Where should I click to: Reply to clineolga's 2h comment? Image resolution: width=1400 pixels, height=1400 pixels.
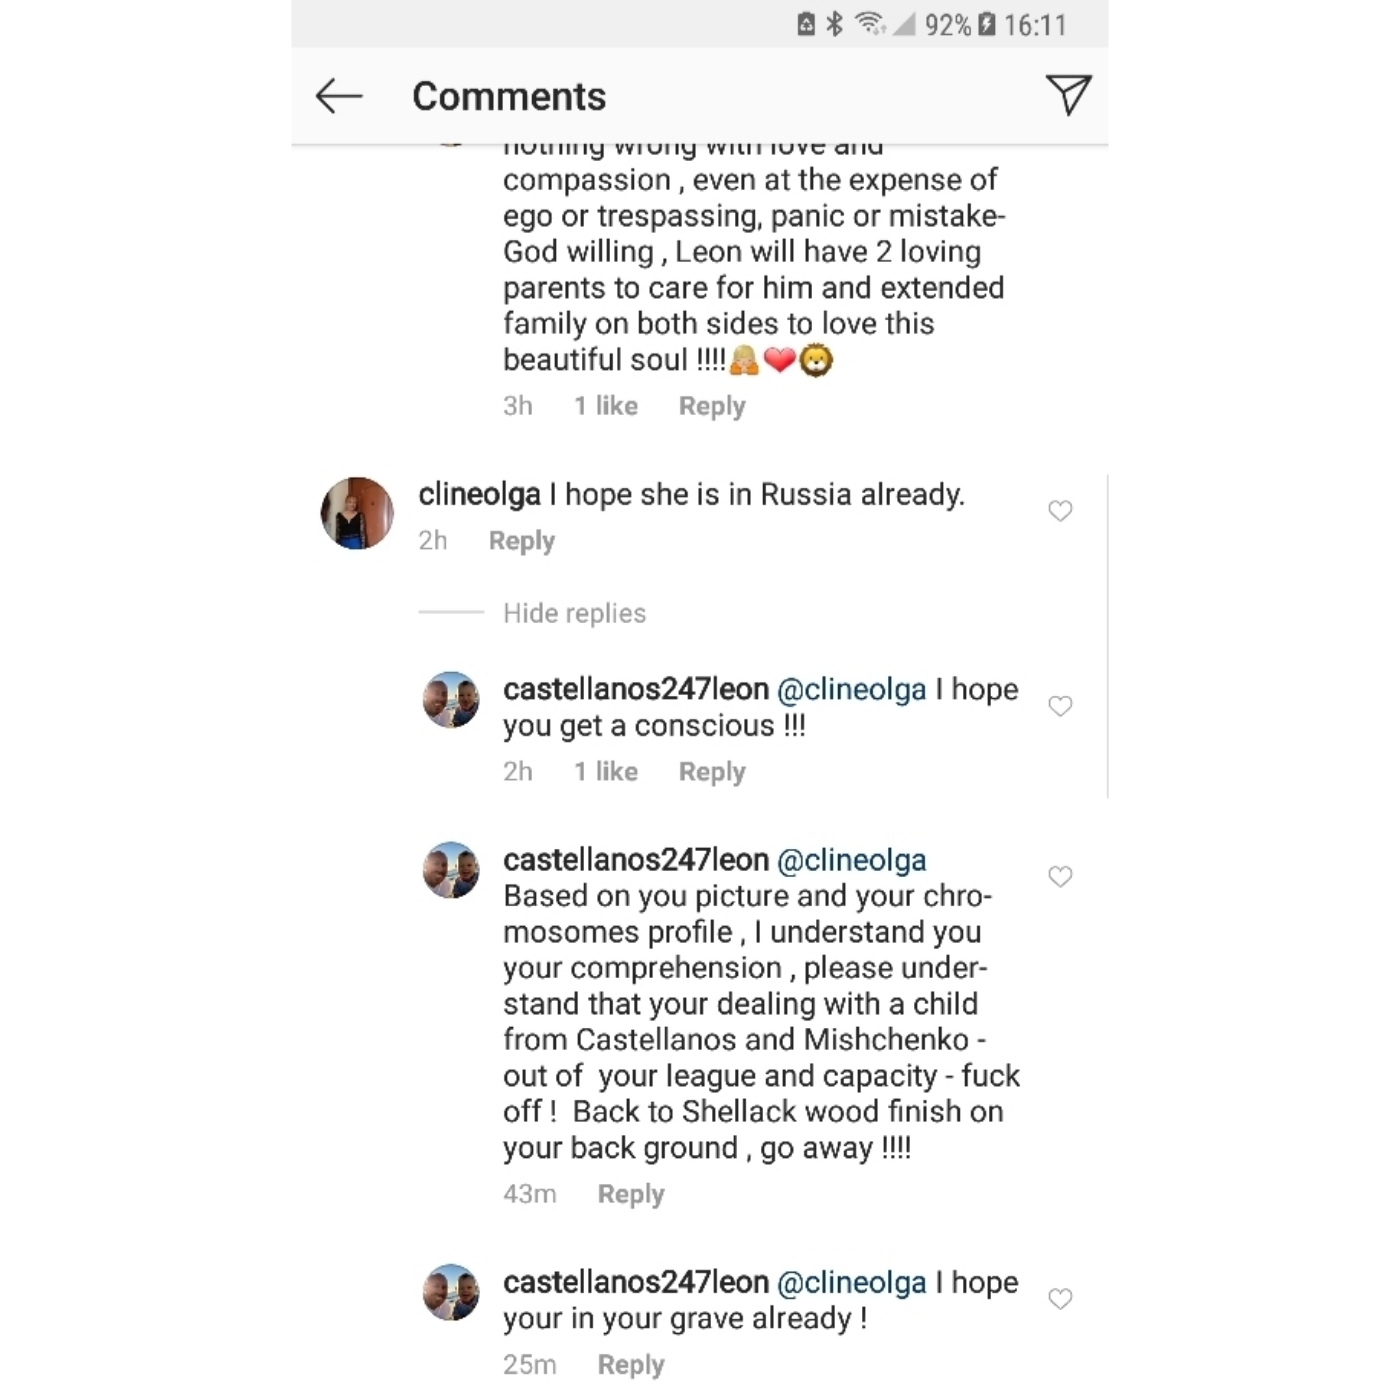[521, 541]
